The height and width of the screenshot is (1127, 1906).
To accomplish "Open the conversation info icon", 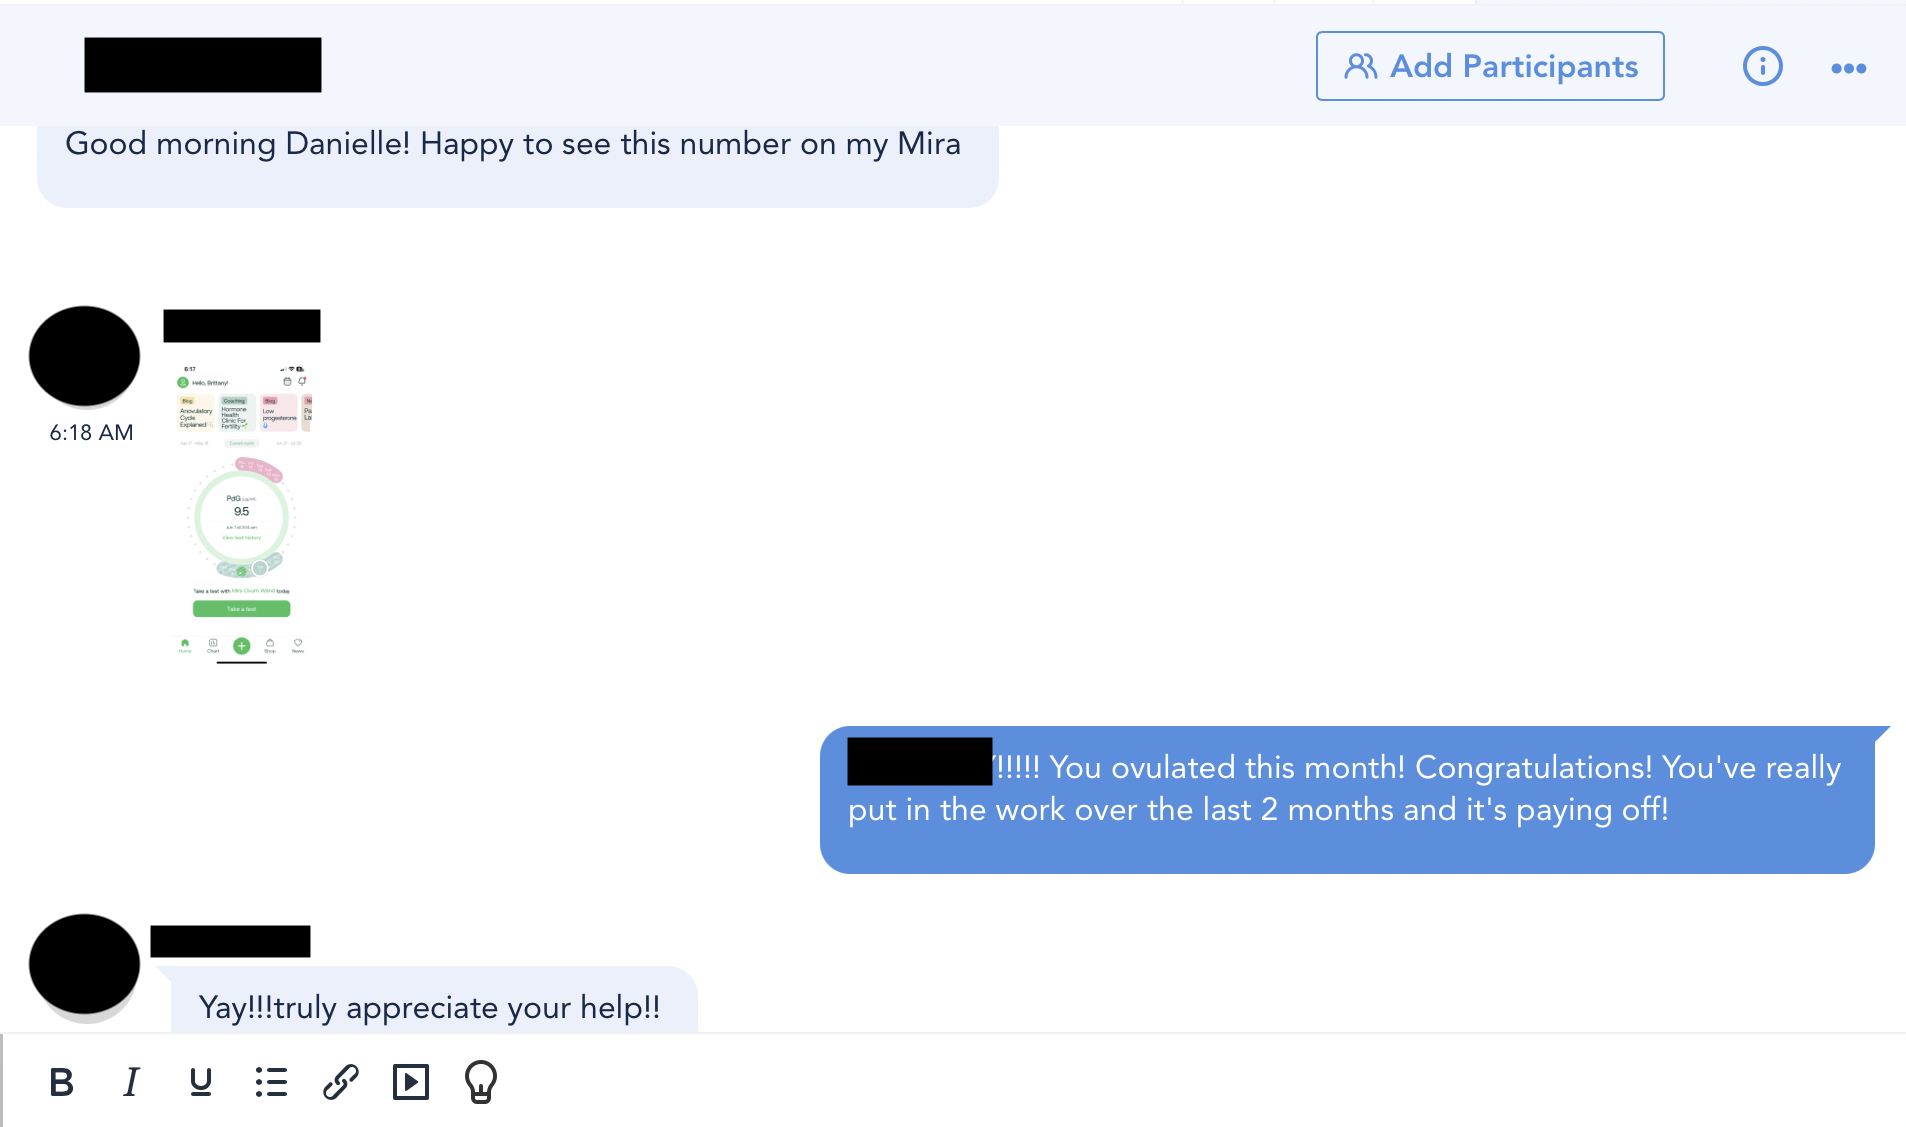I will (1762, 67).
